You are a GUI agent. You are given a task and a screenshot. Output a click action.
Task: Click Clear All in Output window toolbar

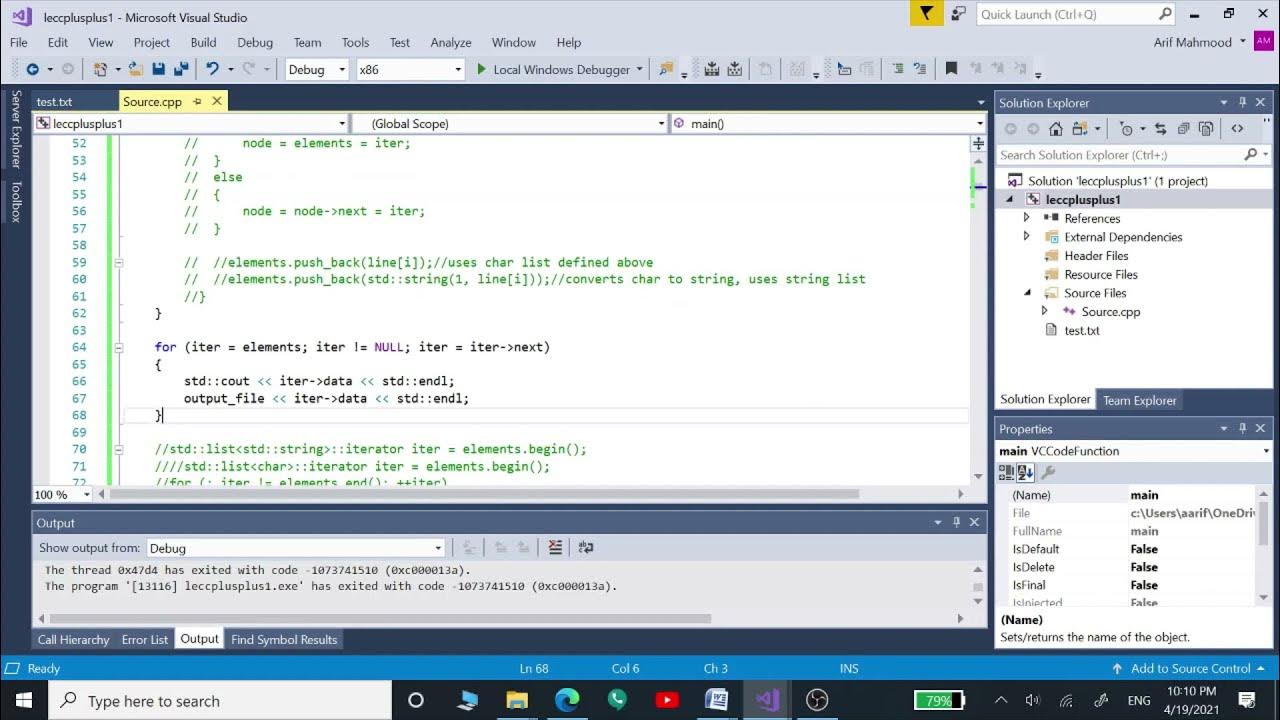pyautogui.click(x=555, y=547)
